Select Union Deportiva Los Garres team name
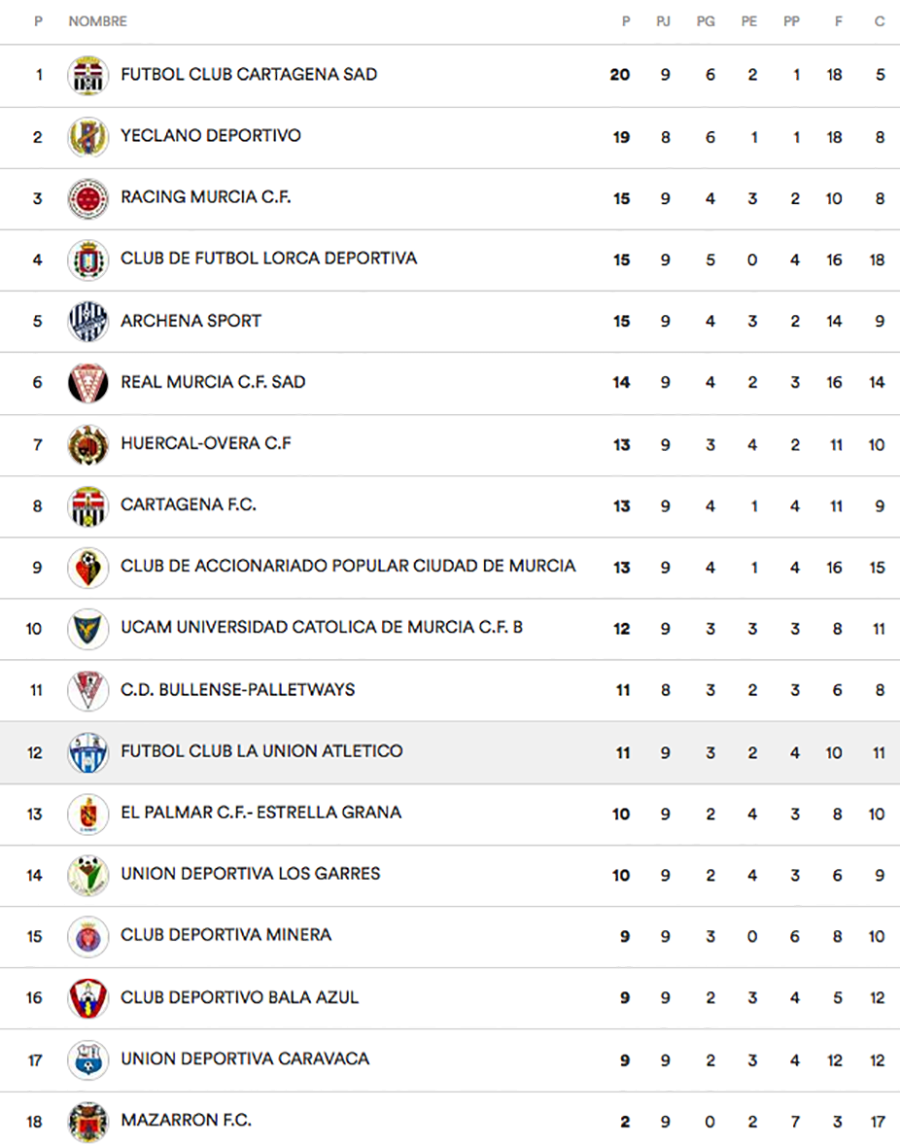 point(250,874)
